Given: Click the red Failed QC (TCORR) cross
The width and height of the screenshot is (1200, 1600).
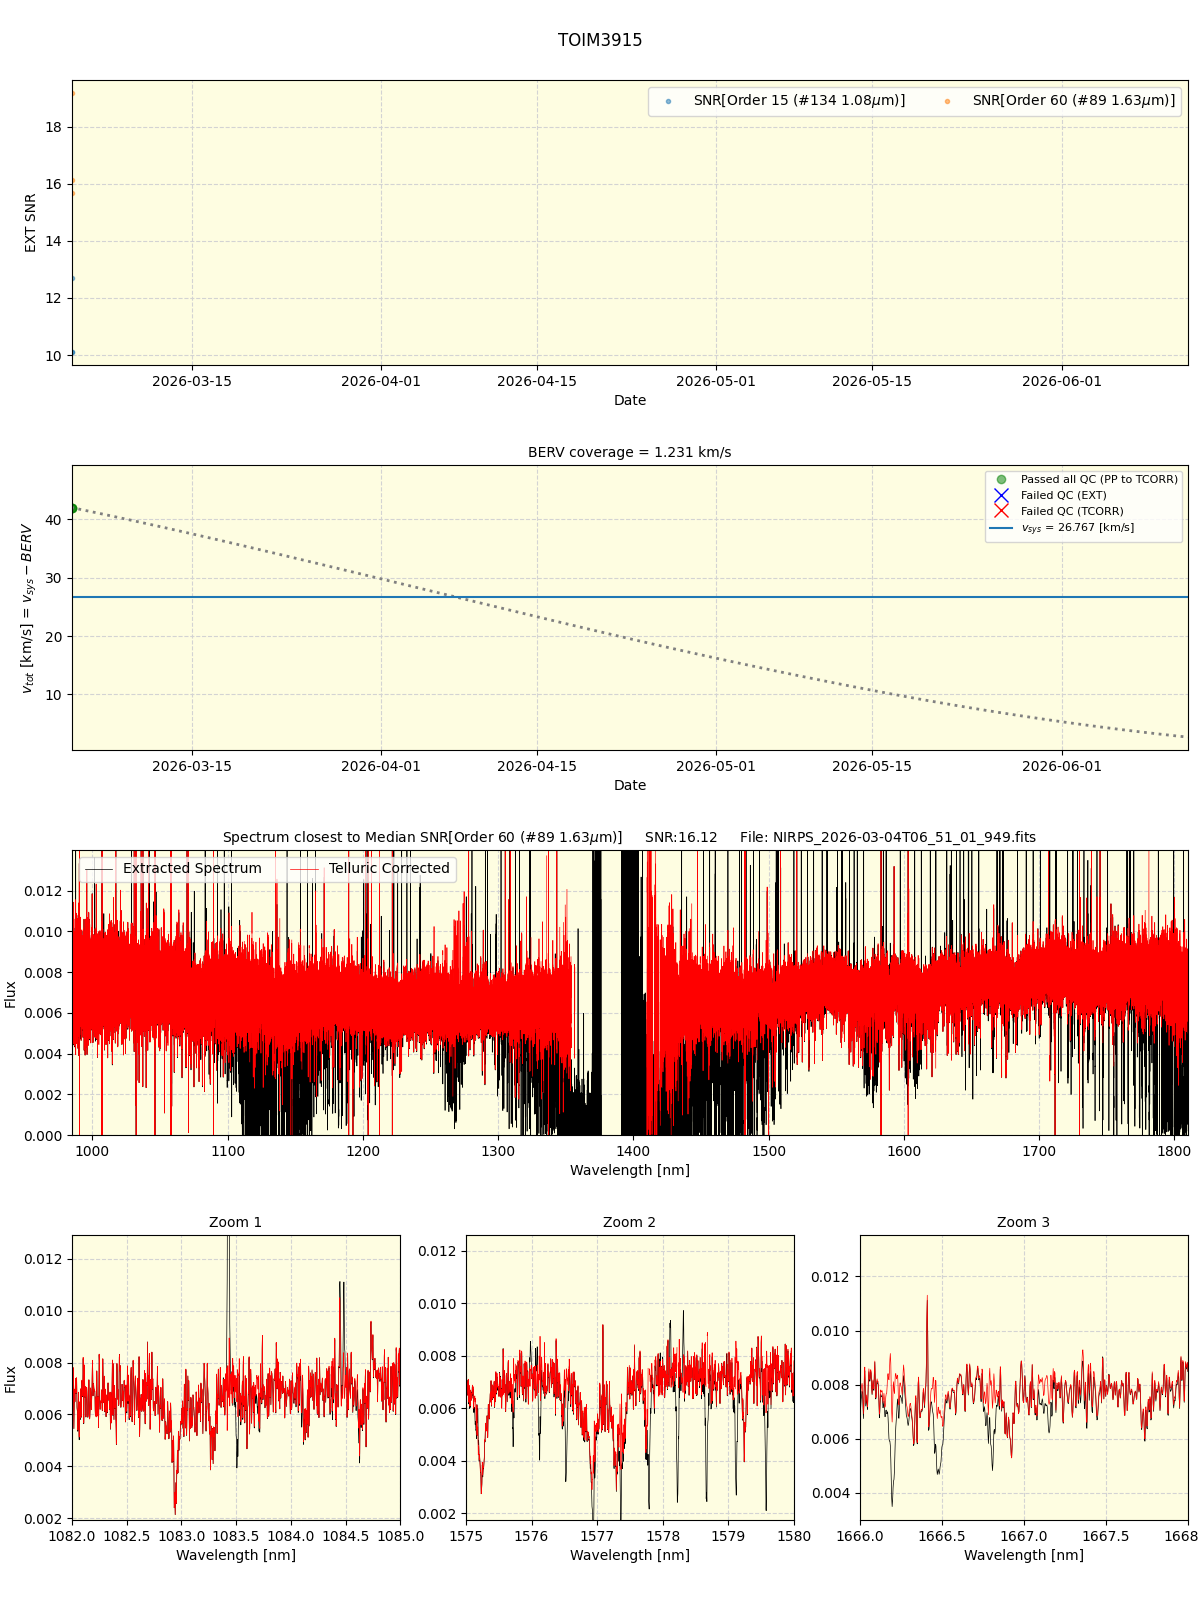Looking at the screenshot, I should 1001,512.
